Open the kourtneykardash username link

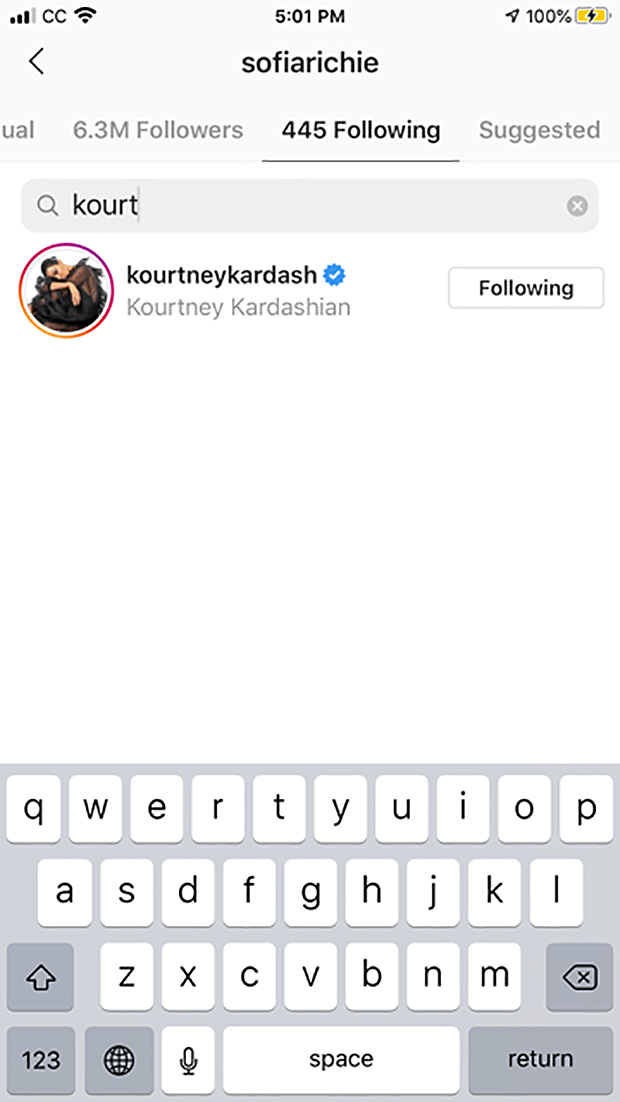click(221, 275)
